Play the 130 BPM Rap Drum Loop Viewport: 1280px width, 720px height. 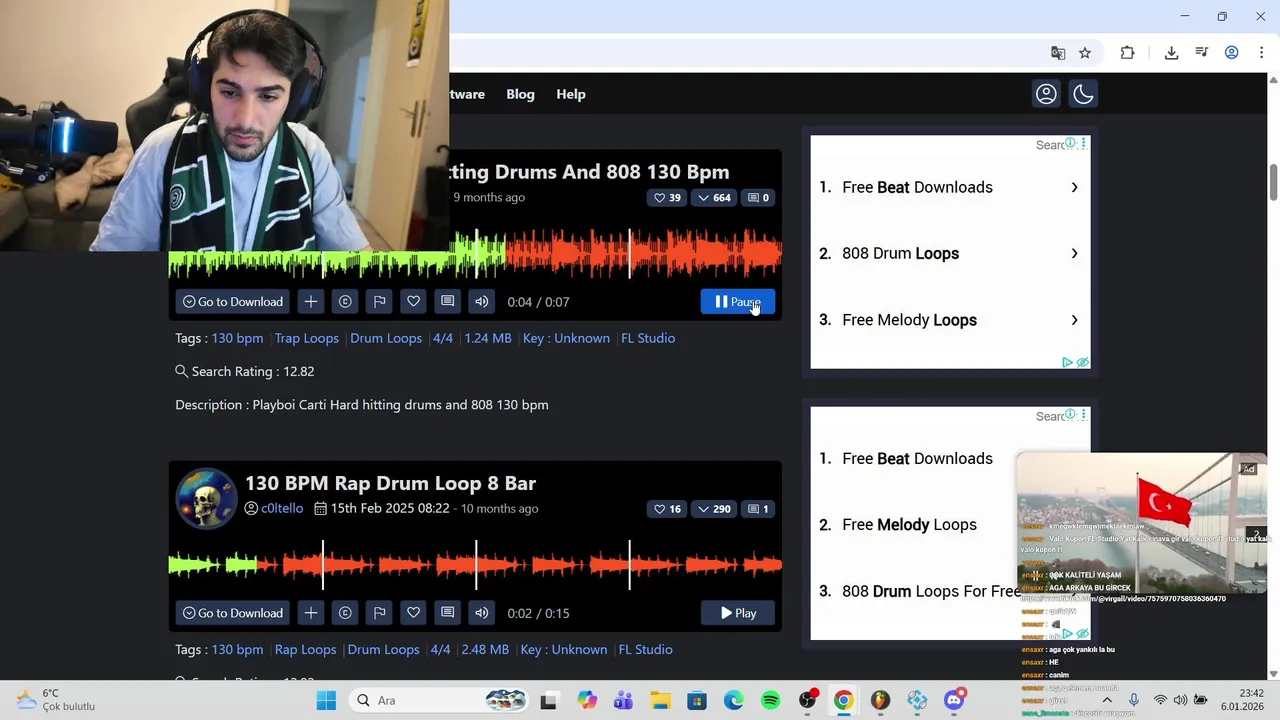point(738,613)
